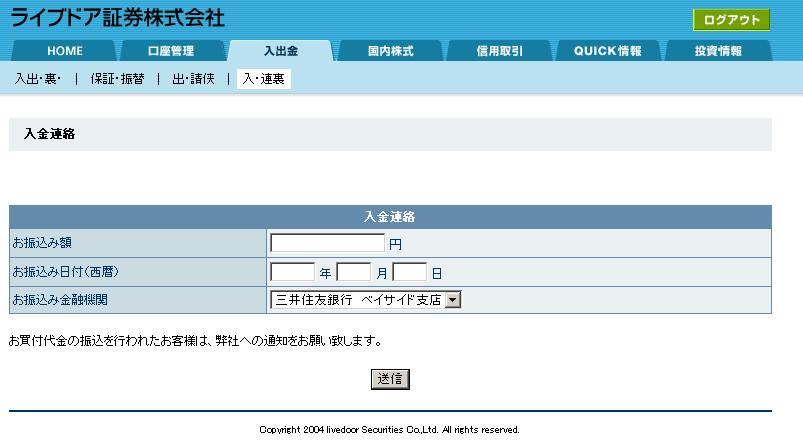Image resolution: width=803 pixels, height=443 pixels.
Task: Expand the 三井住友銀行 ベイサイド支店 dropdown
Action: [366, 300]
